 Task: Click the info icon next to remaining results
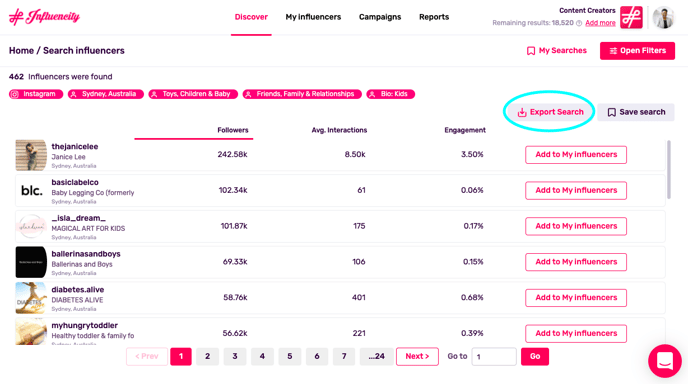[579, 23]
